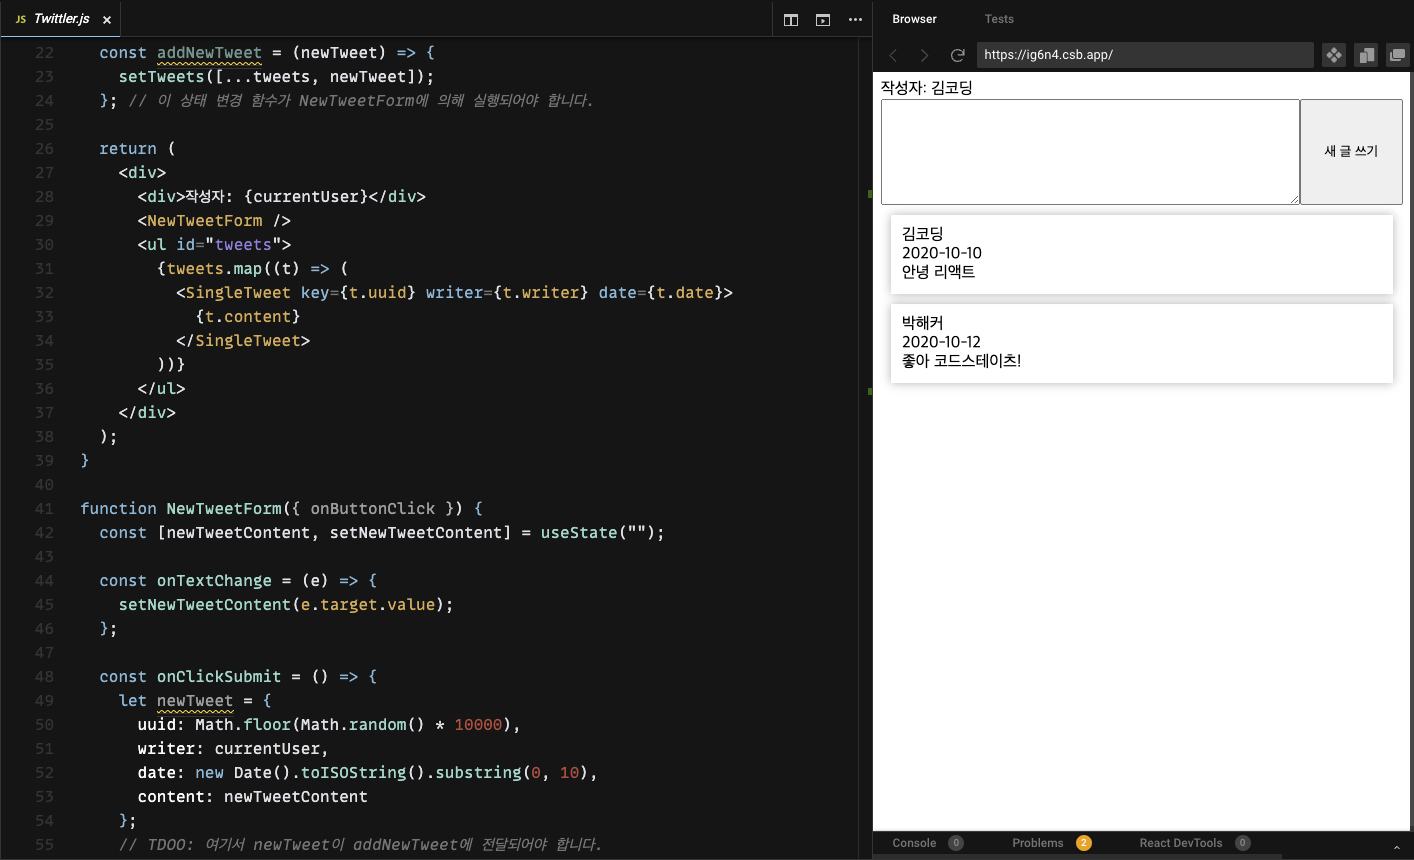Open preview in new window
This screenshot has height=860, width=1414.
coord(1397,55)
